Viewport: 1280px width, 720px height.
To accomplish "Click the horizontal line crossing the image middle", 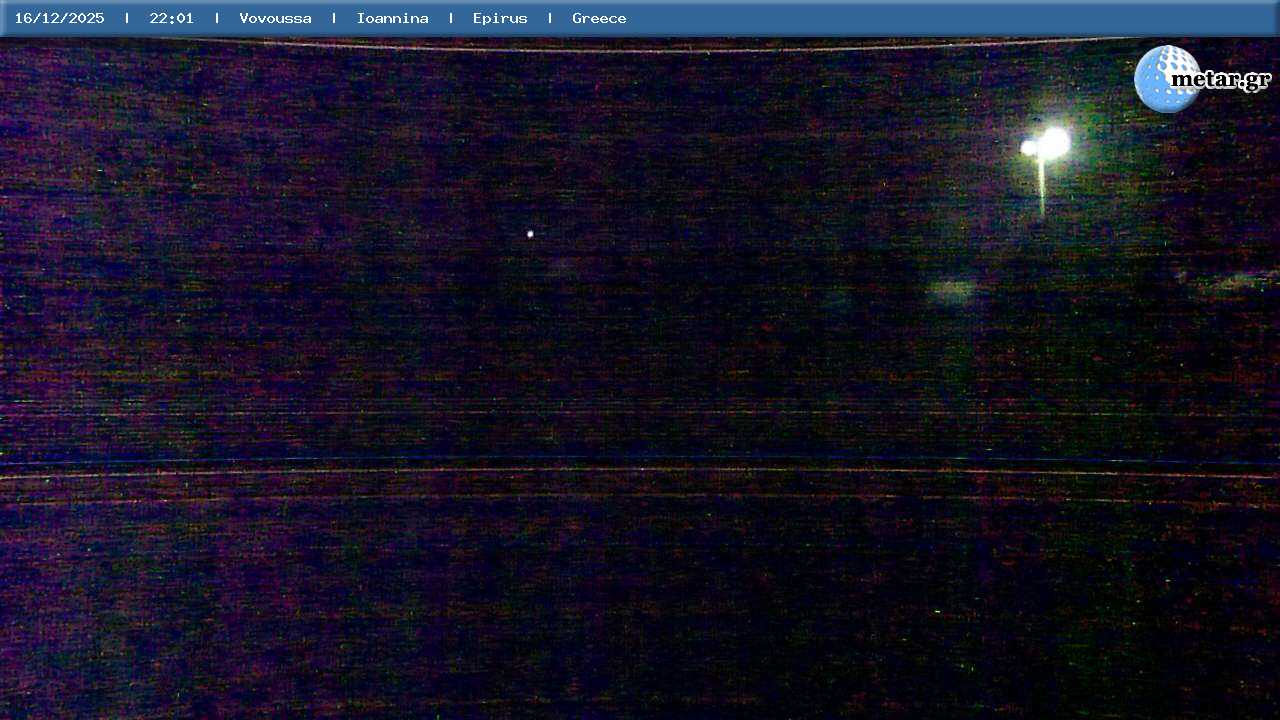I will coord(640,470).
